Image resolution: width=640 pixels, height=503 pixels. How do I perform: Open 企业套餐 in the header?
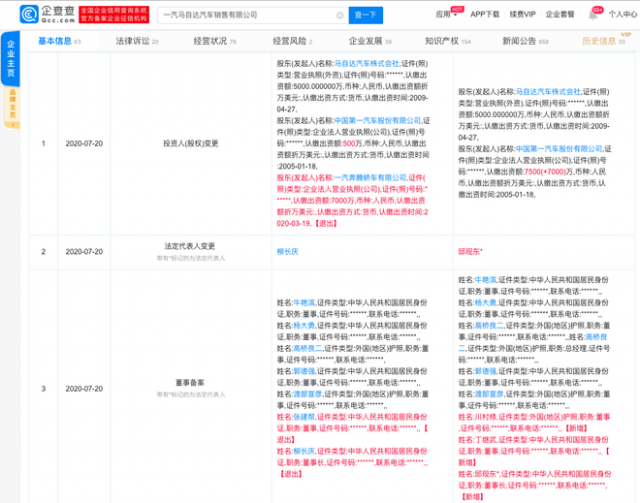click(x=560, y=14)
